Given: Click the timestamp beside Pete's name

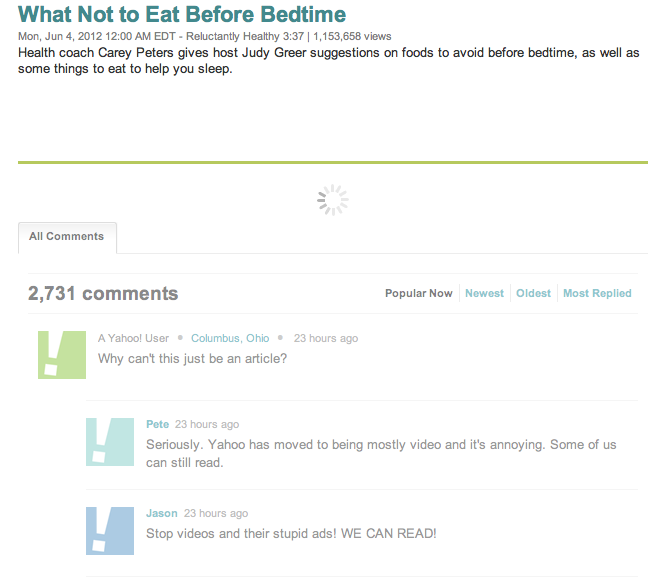Looking at the screenshot, I should [x=207, y=424].
